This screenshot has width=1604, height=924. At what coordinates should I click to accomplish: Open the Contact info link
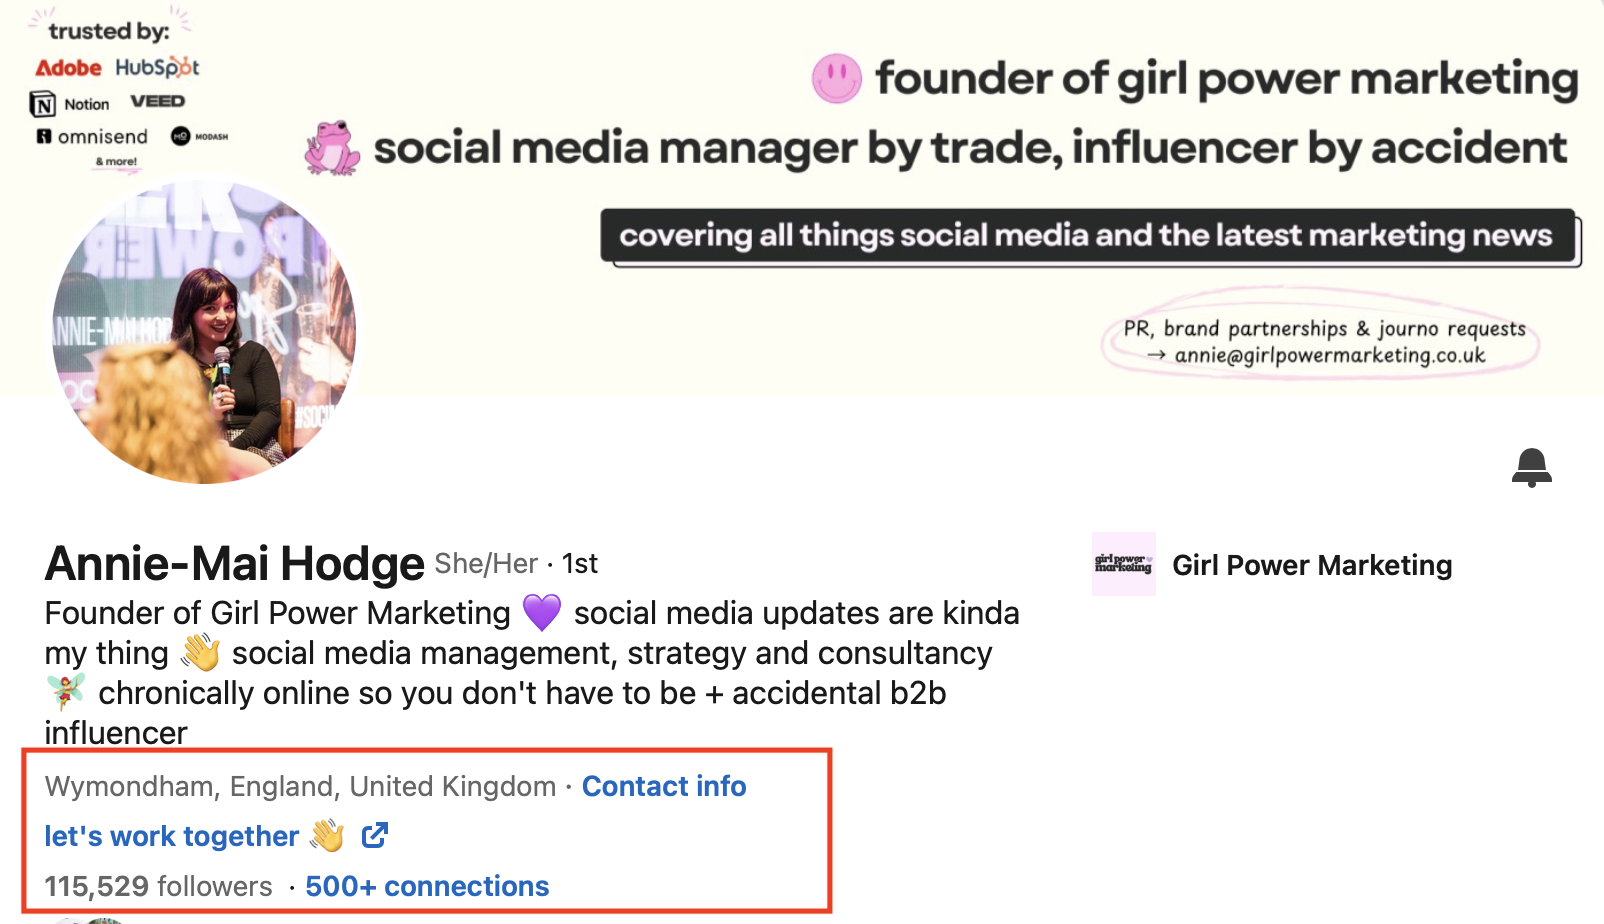pos(664,786)
